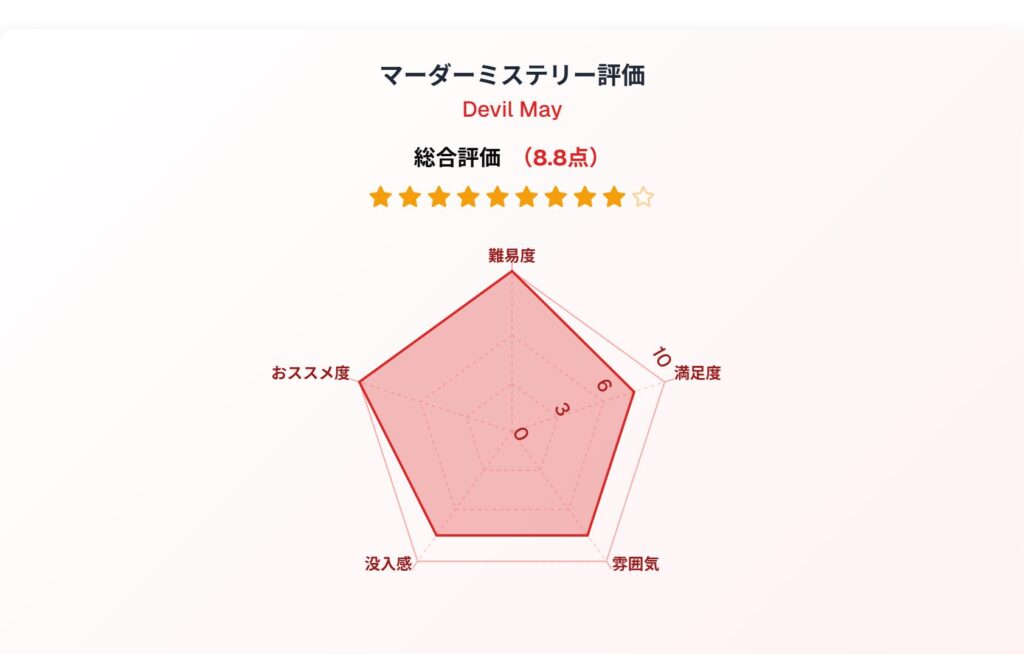Screen dimensions: 1024x654
Task: Click the ninth filled star
Action: (614, 197)
